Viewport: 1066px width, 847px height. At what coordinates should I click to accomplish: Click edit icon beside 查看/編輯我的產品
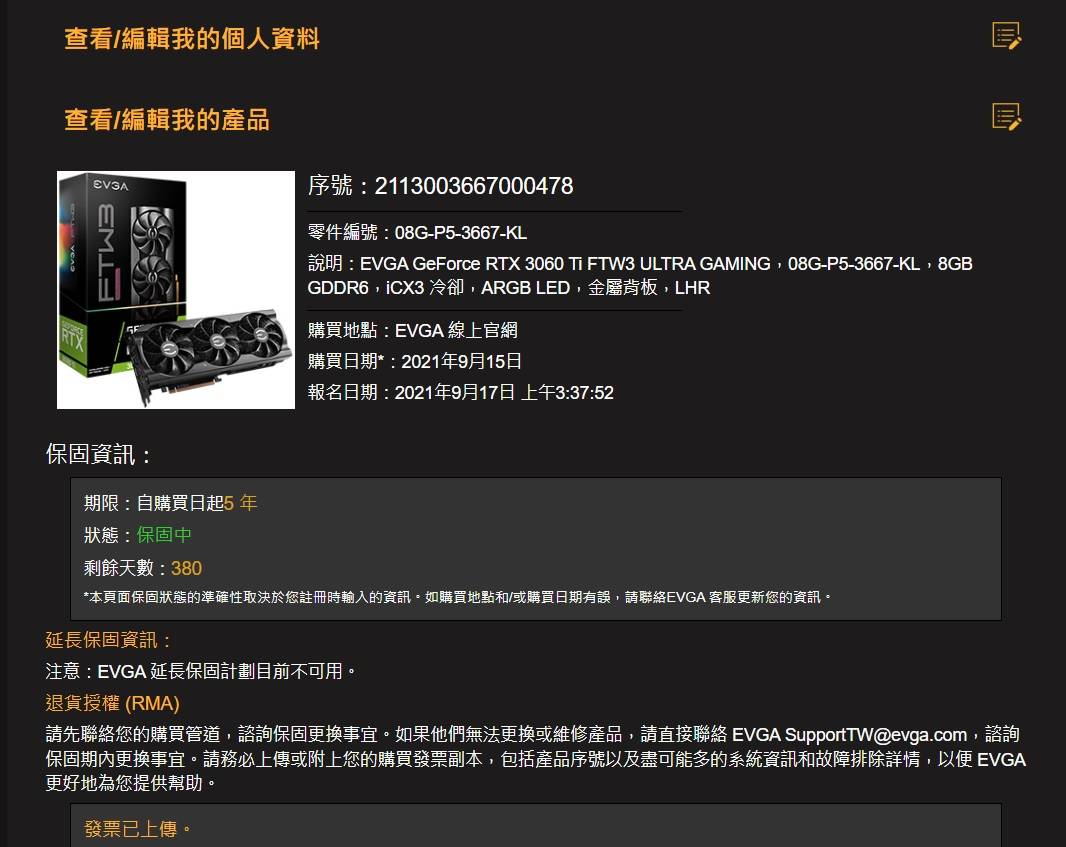pos(1006,117)
